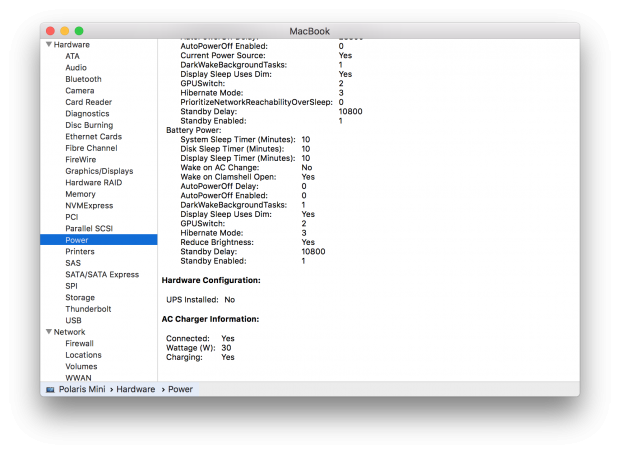Select ATA in the sidebar
620x454 pixels.
[72, 56]
